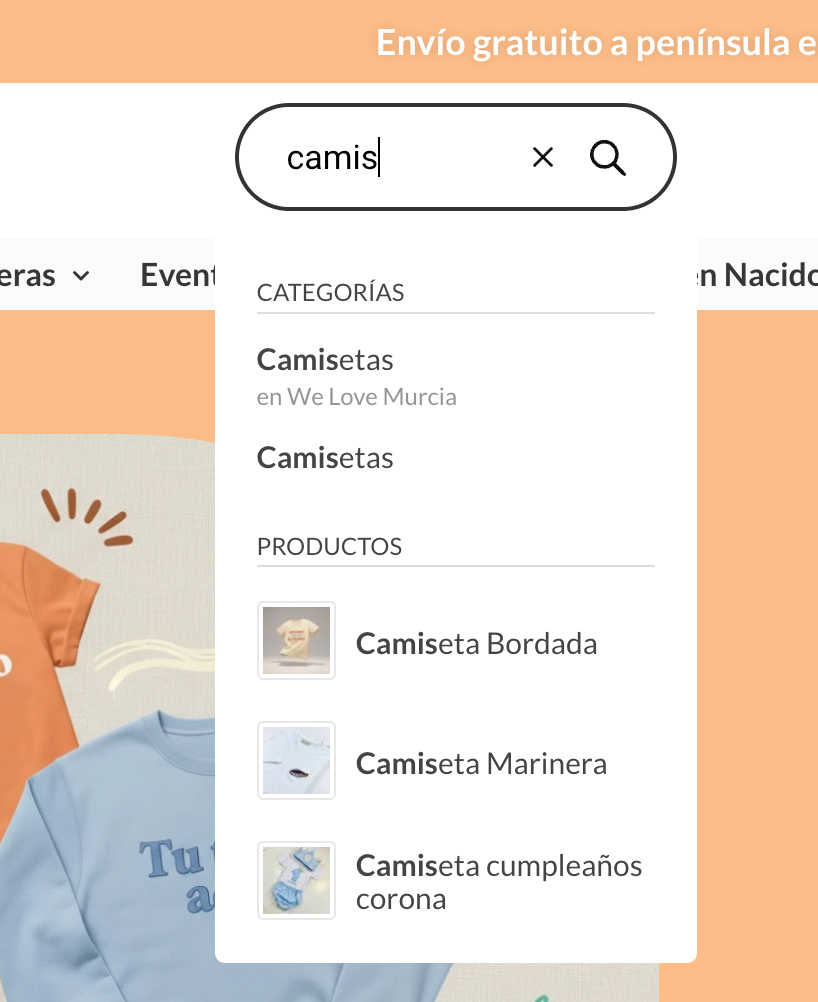
Task: Clear the search text with the X icon
Action: click(543, 157)
